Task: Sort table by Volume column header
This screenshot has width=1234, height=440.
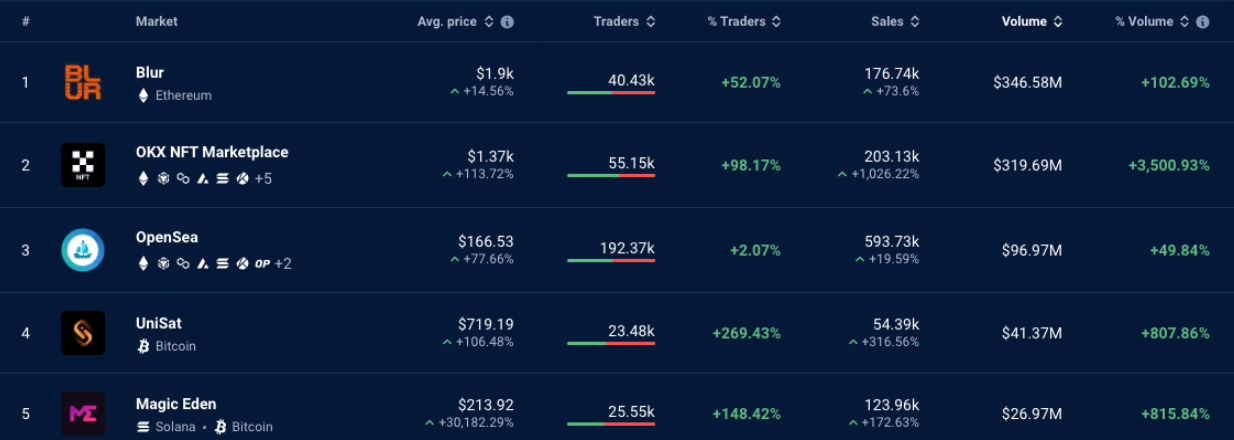Action: (1032, 22)
